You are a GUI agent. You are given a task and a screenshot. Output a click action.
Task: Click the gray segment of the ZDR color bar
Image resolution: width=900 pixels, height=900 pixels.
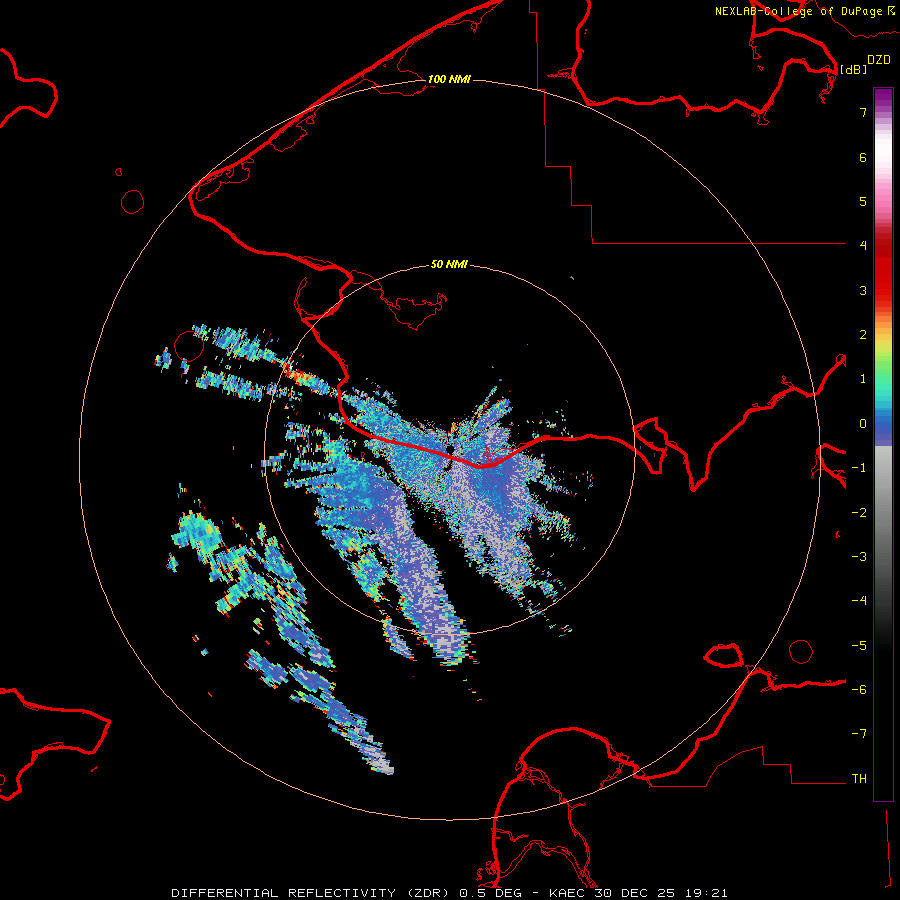[883, 517]
